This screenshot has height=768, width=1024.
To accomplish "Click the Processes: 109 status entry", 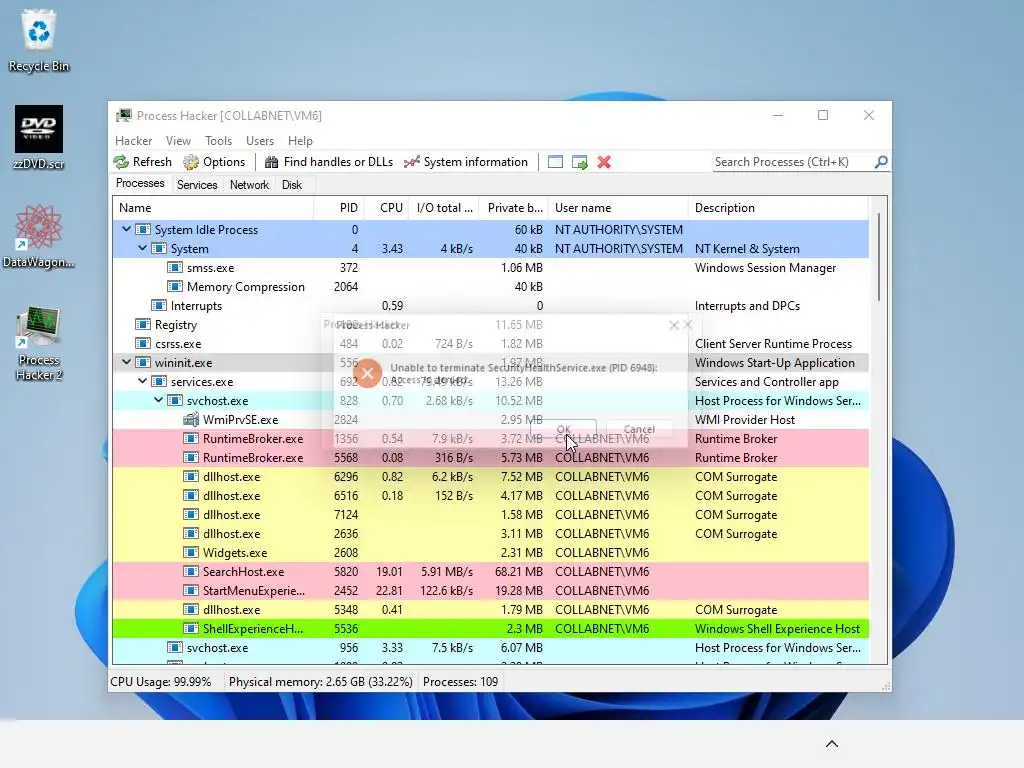I will click(460, 682).
